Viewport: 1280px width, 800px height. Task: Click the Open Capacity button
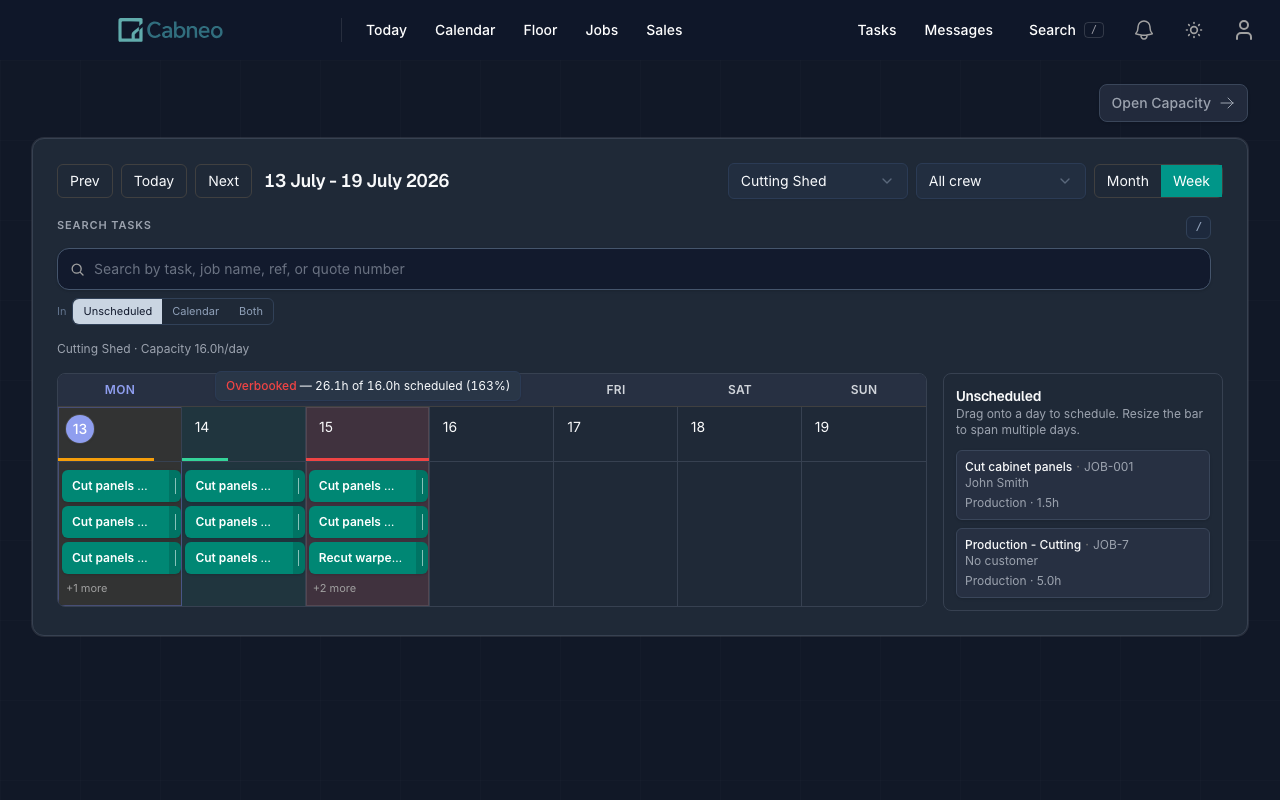(1173, 103)
